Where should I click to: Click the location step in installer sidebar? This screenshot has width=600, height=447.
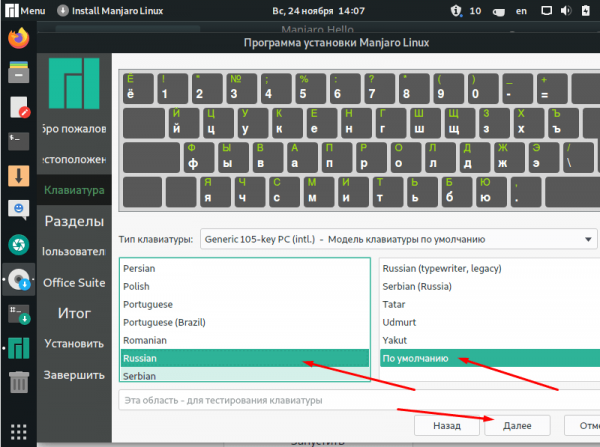coord(74,159)
